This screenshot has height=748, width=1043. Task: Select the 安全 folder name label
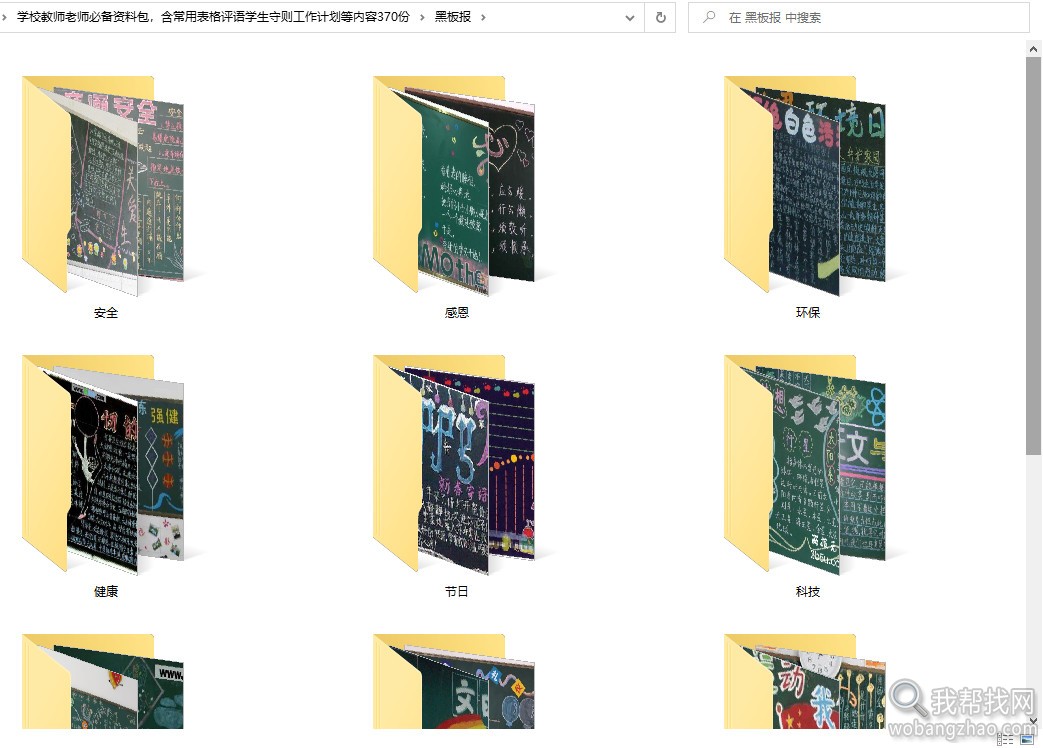coord(106,312)
